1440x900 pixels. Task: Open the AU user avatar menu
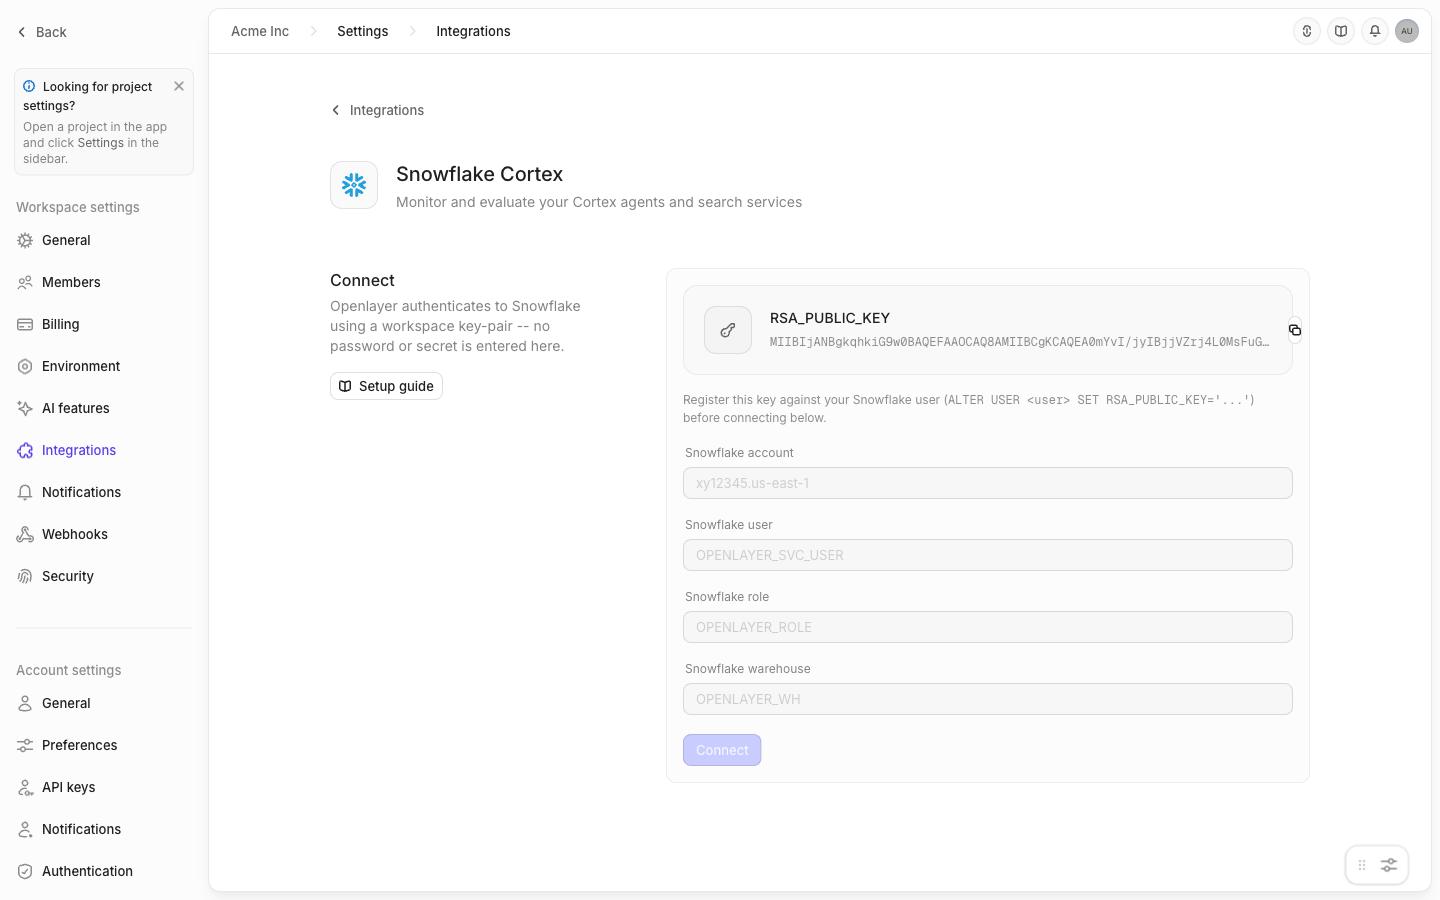pyautogui.click(x=1407, y=31)
